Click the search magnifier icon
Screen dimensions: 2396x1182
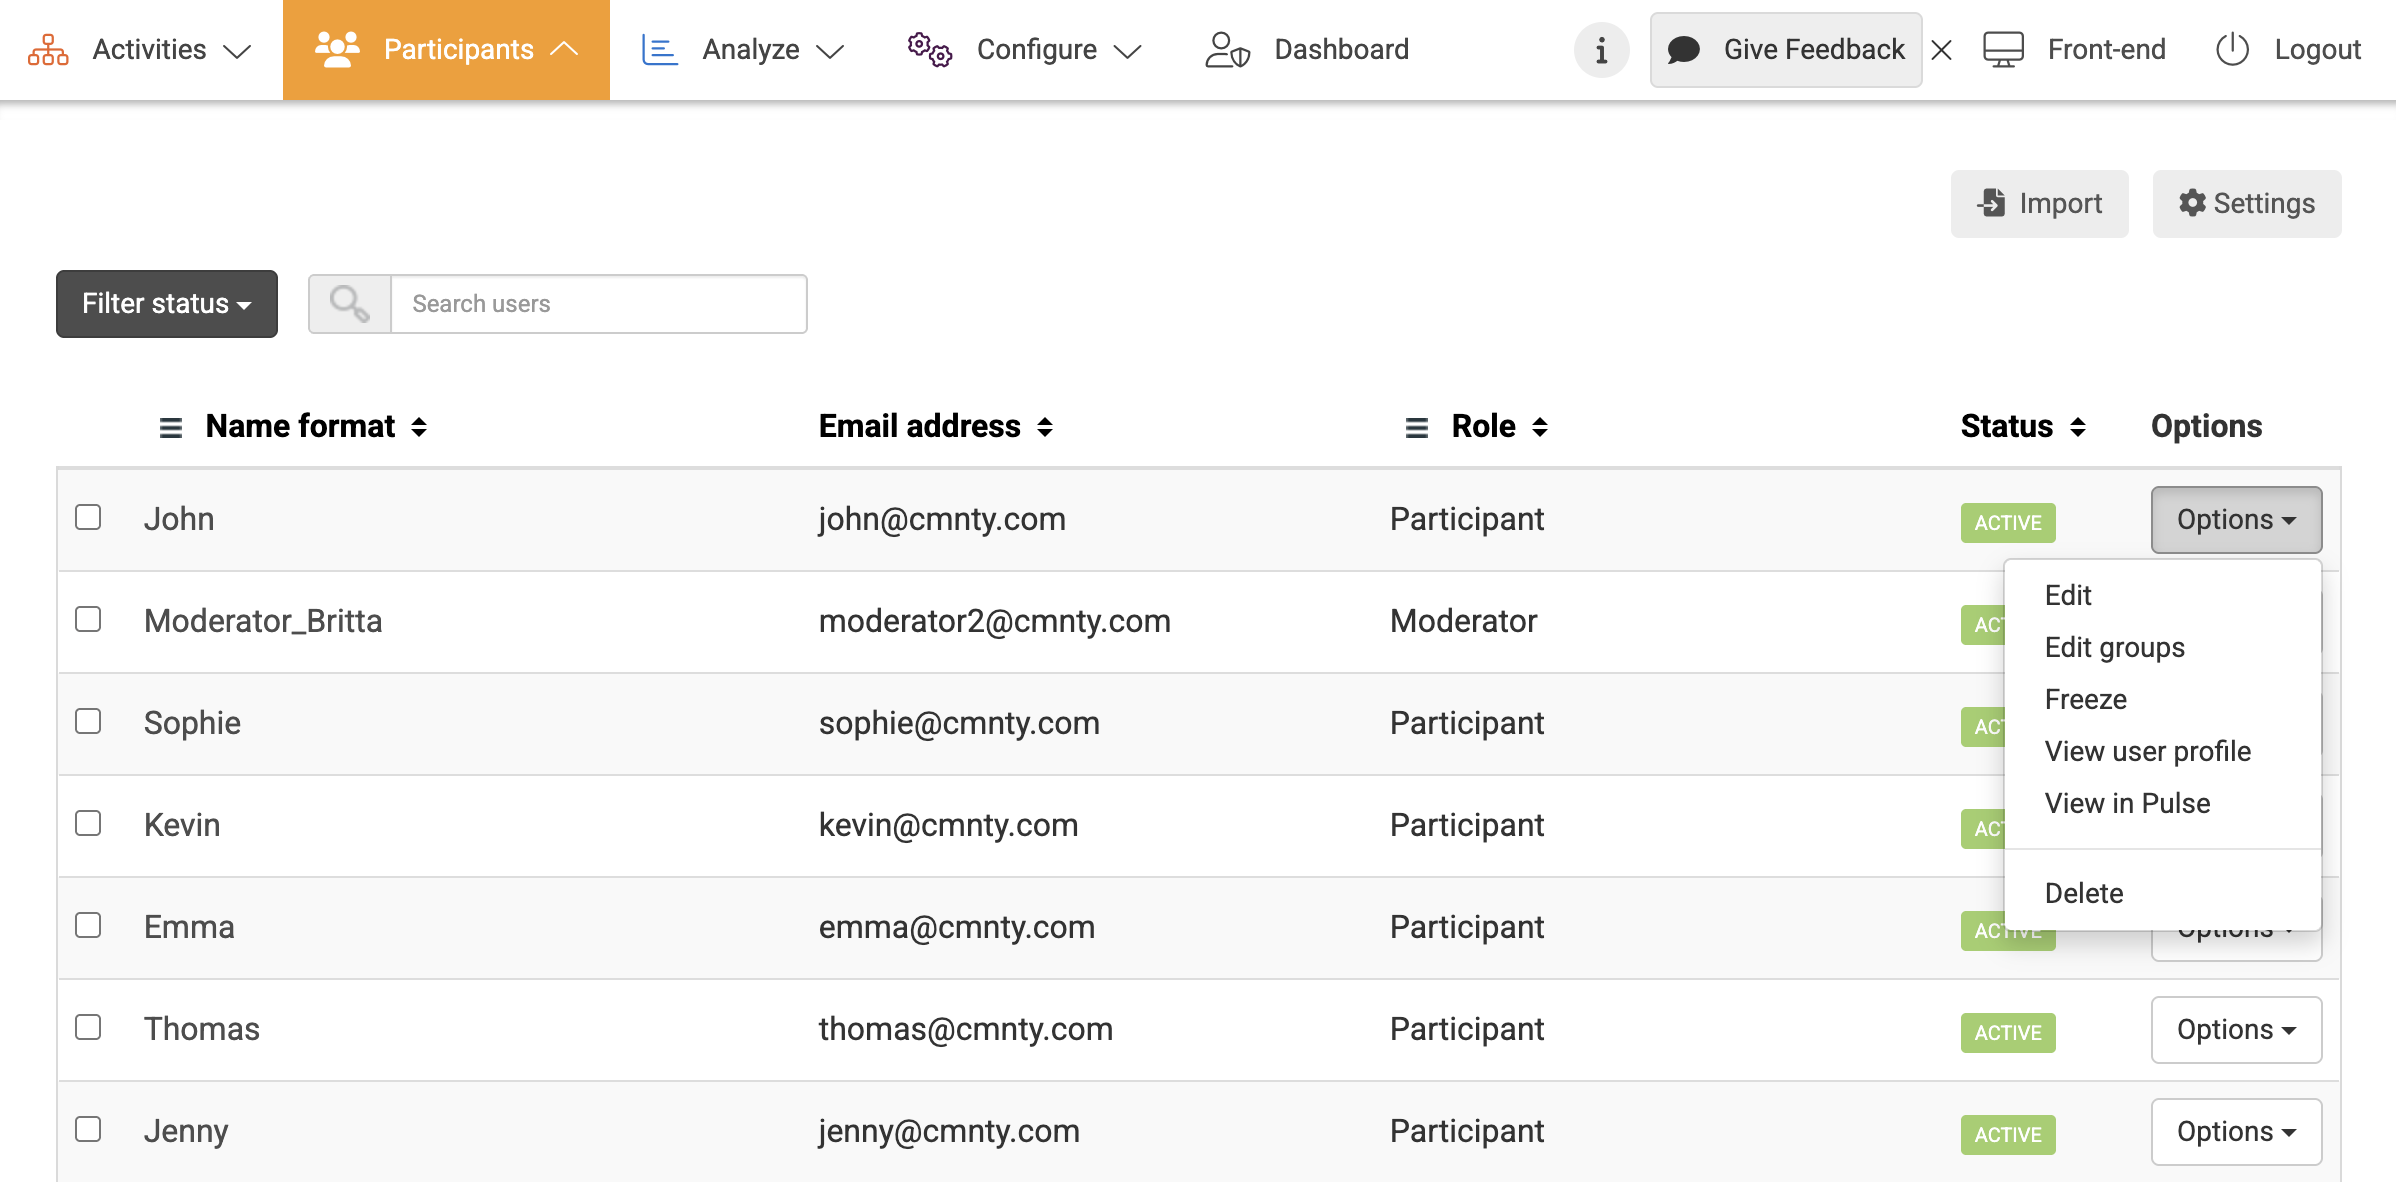pyautogui.click(x=349, y=304)
